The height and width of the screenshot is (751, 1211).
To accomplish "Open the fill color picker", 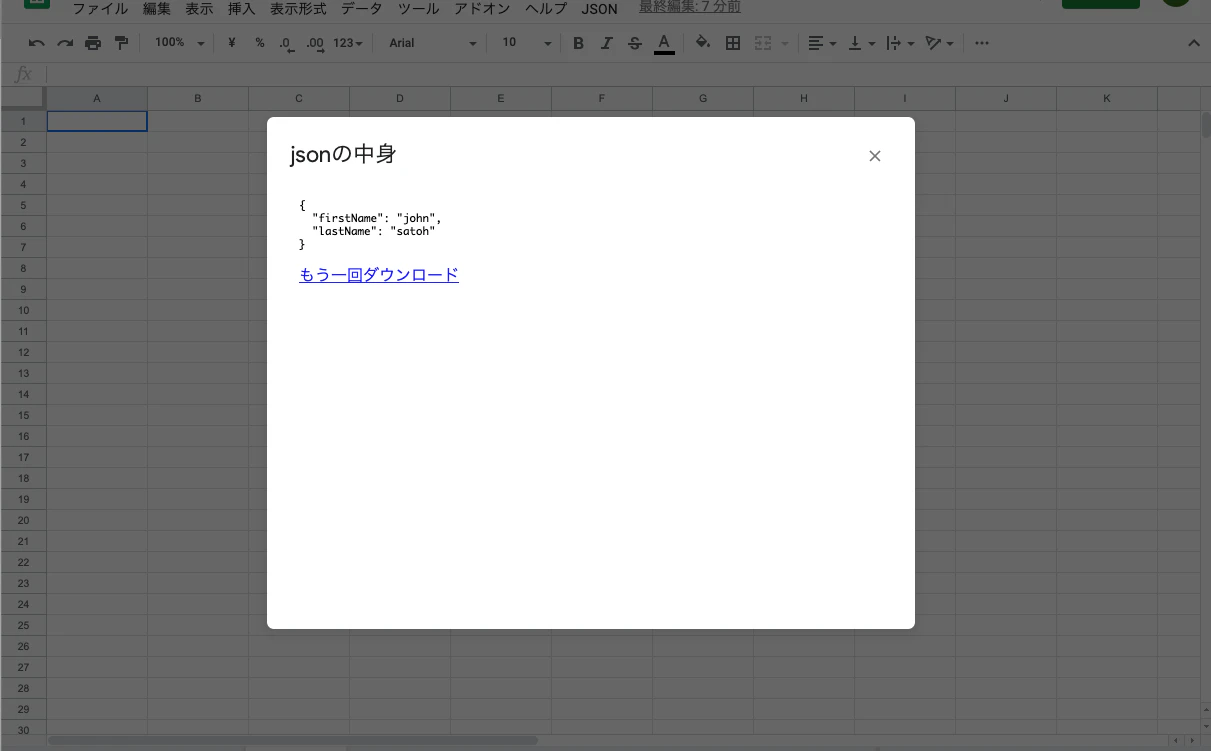I will click(703, 43).
